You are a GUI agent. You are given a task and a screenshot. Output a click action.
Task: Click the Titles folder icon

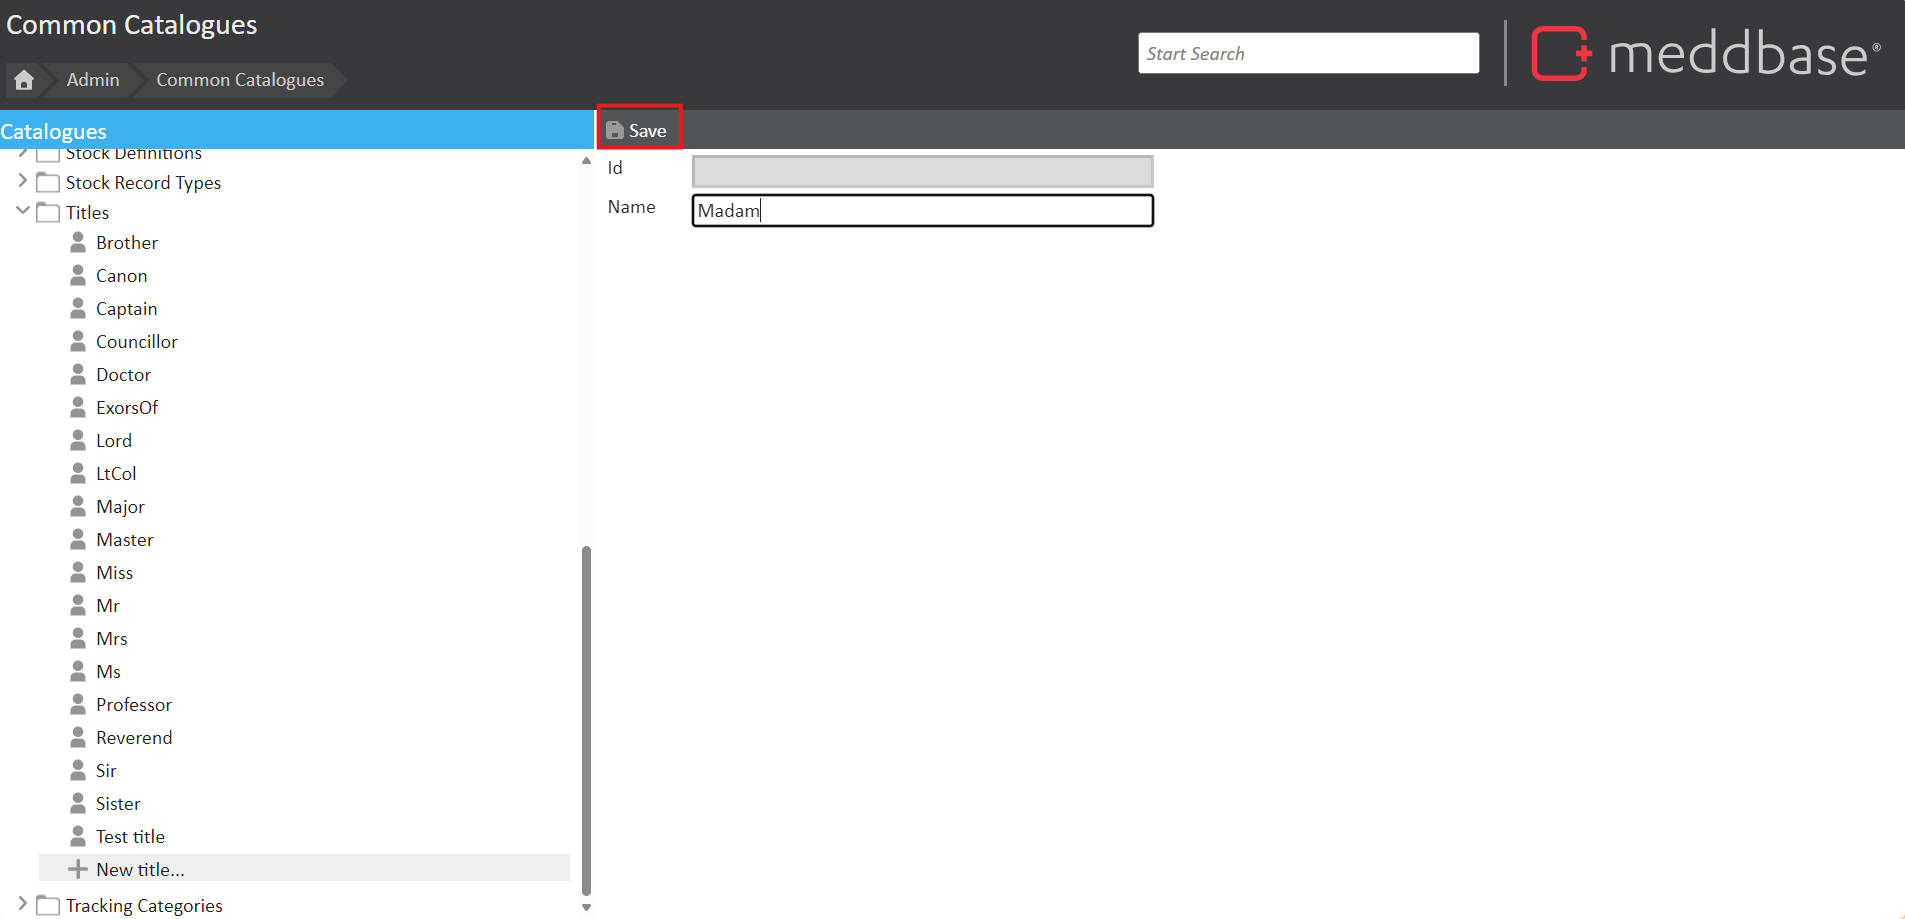[x=48, y=213]
